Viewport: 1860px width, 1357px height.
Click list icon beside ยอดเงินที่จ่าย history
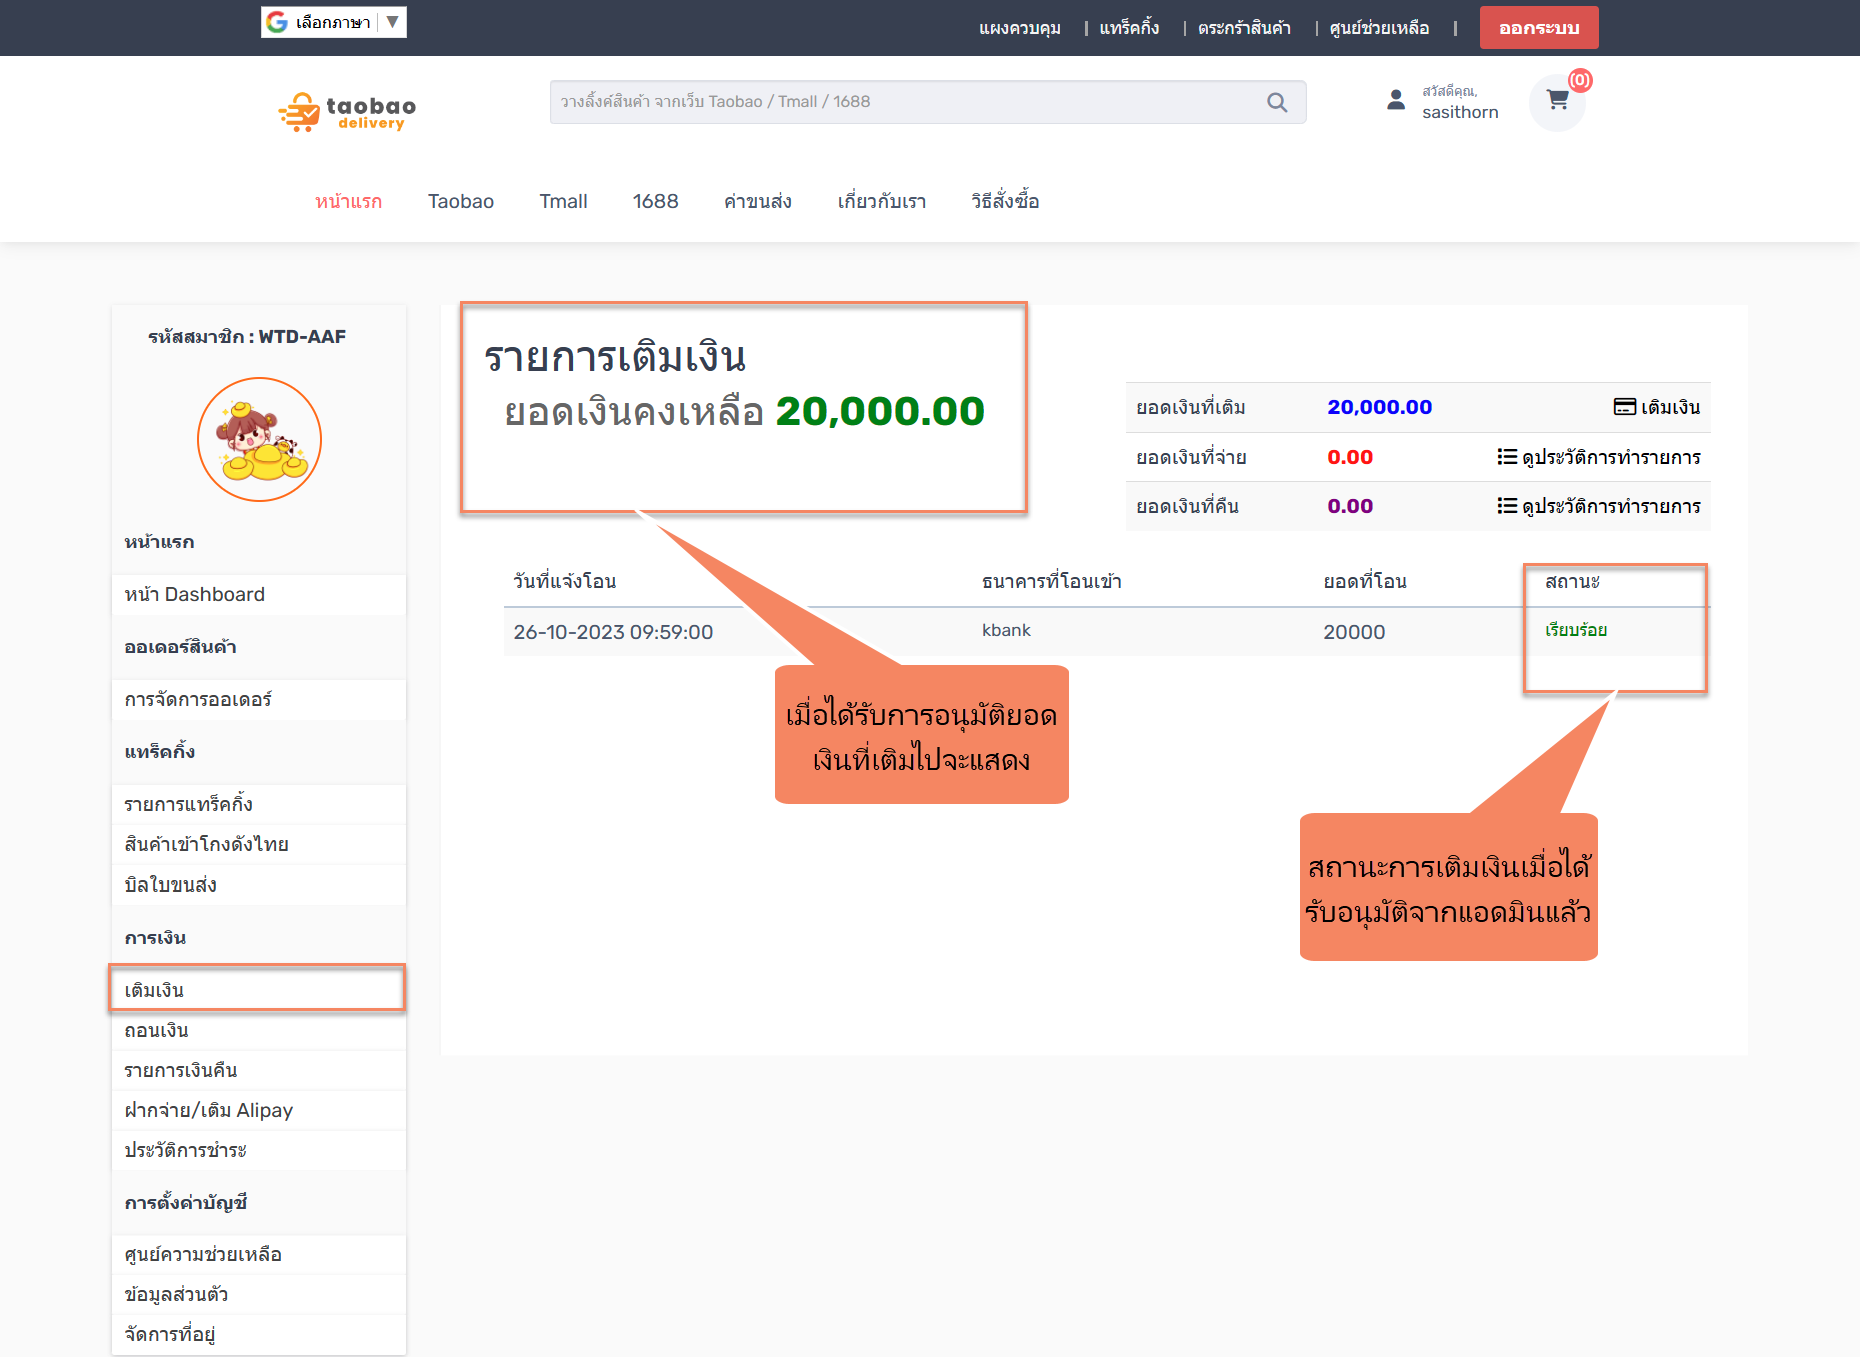[x=1506, y=457]
